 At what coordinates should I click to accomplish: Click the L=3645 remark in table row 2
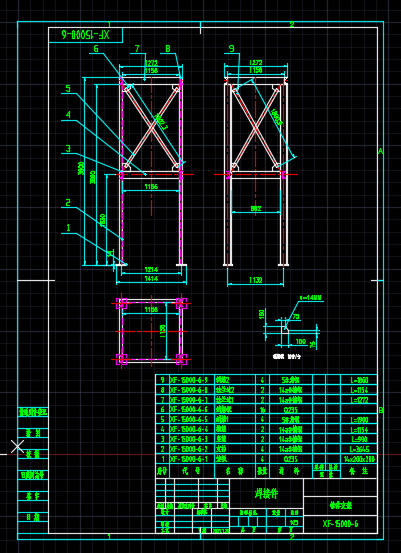click(x=359, y=449)
